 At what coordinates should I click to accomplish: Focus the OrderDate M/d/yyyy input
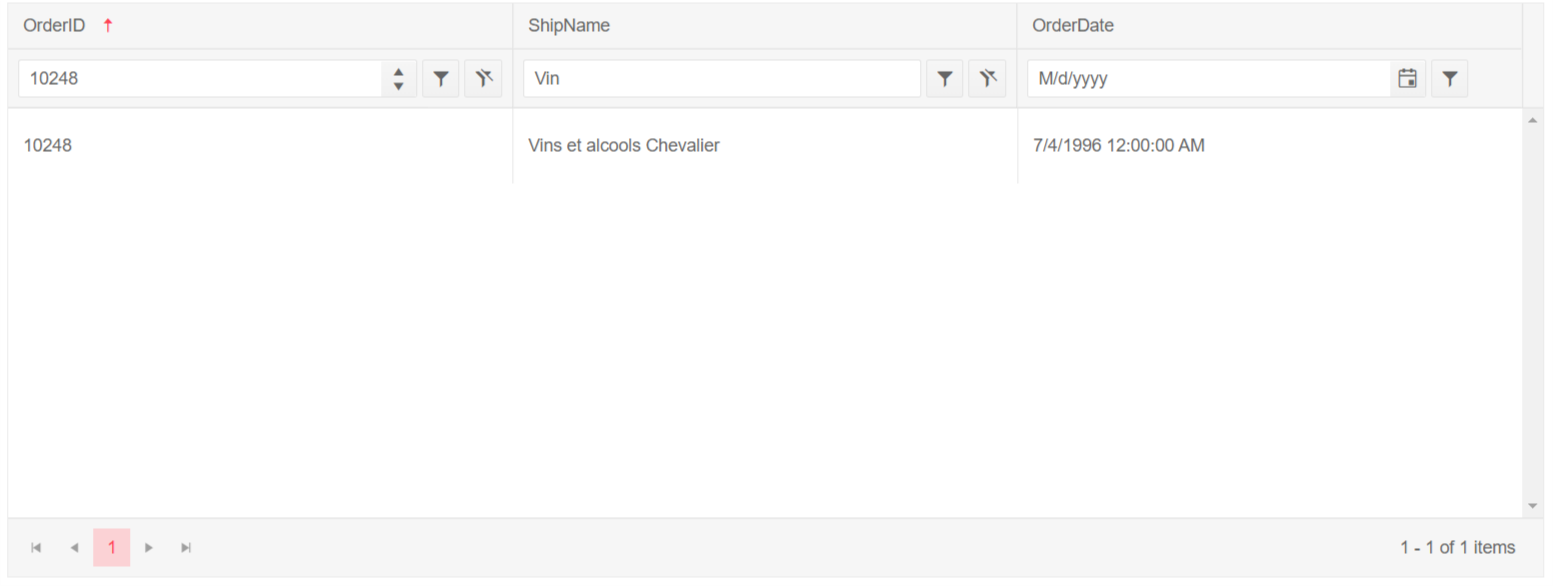pos(1208,78)
